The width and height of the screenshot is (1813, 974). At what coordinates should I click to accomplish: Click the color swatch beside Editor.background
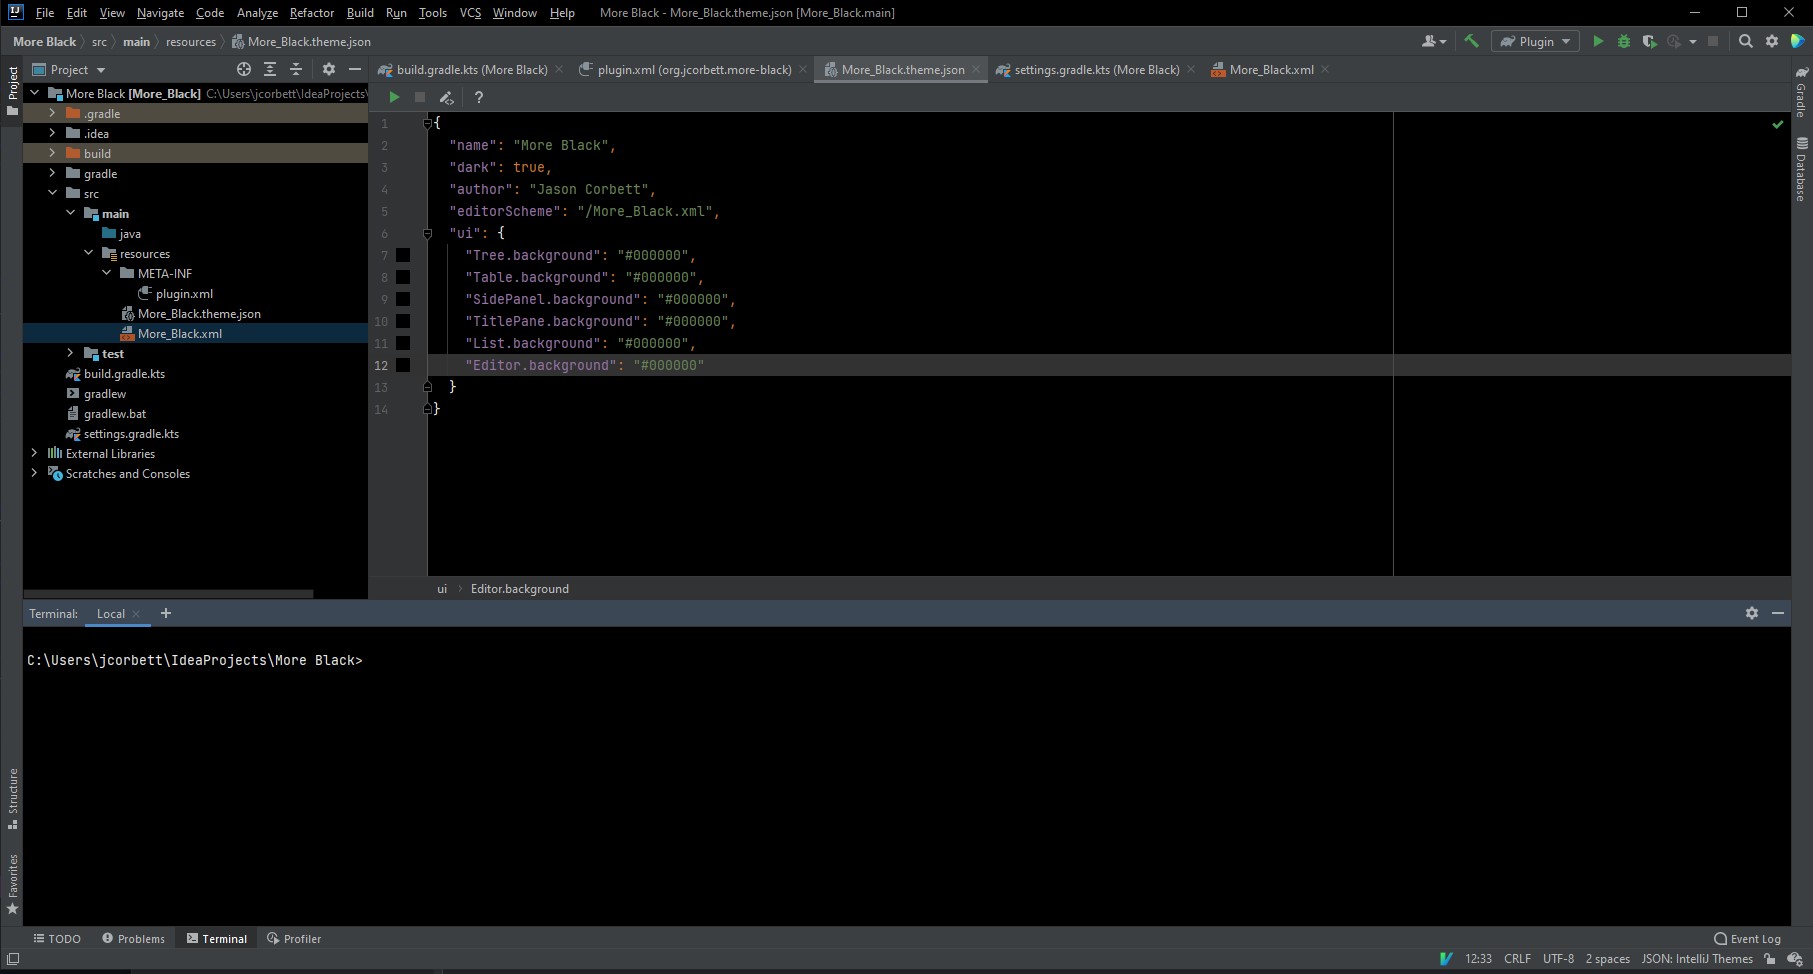pos(403,365)
